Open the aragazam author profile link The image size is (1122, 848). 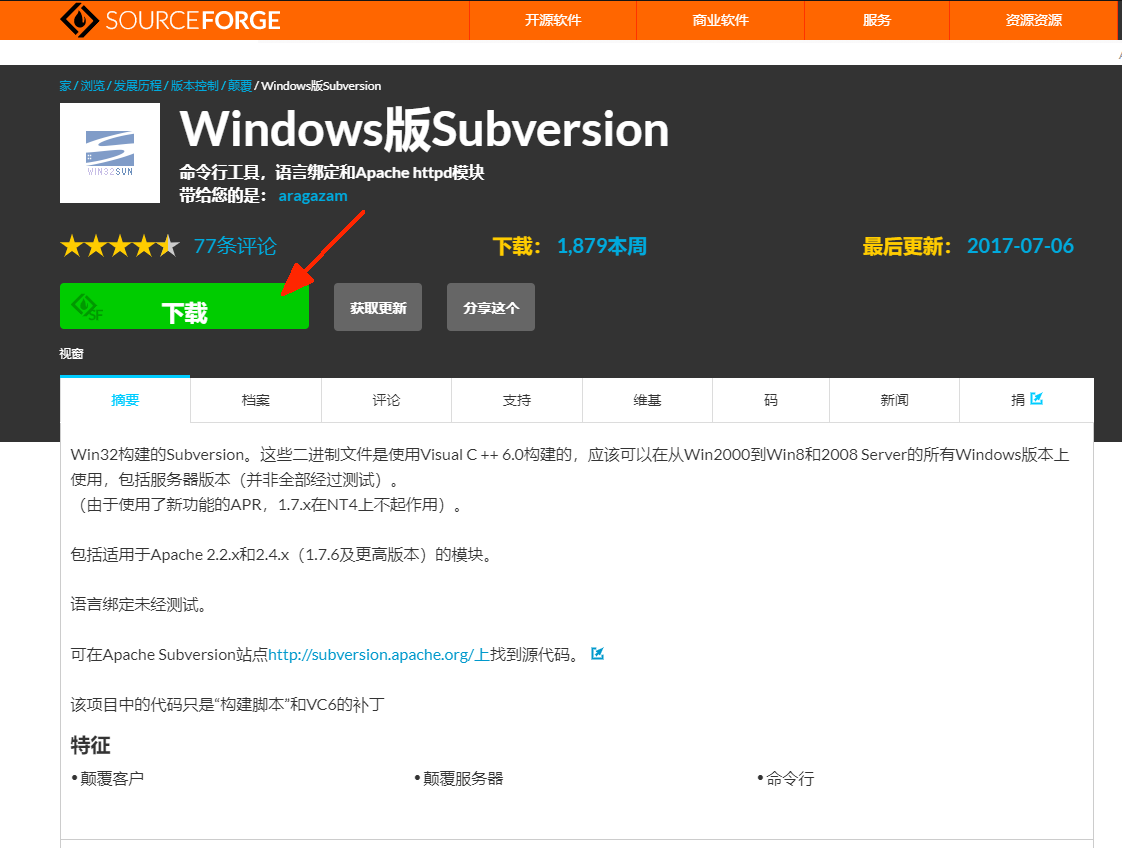point(313,196)
